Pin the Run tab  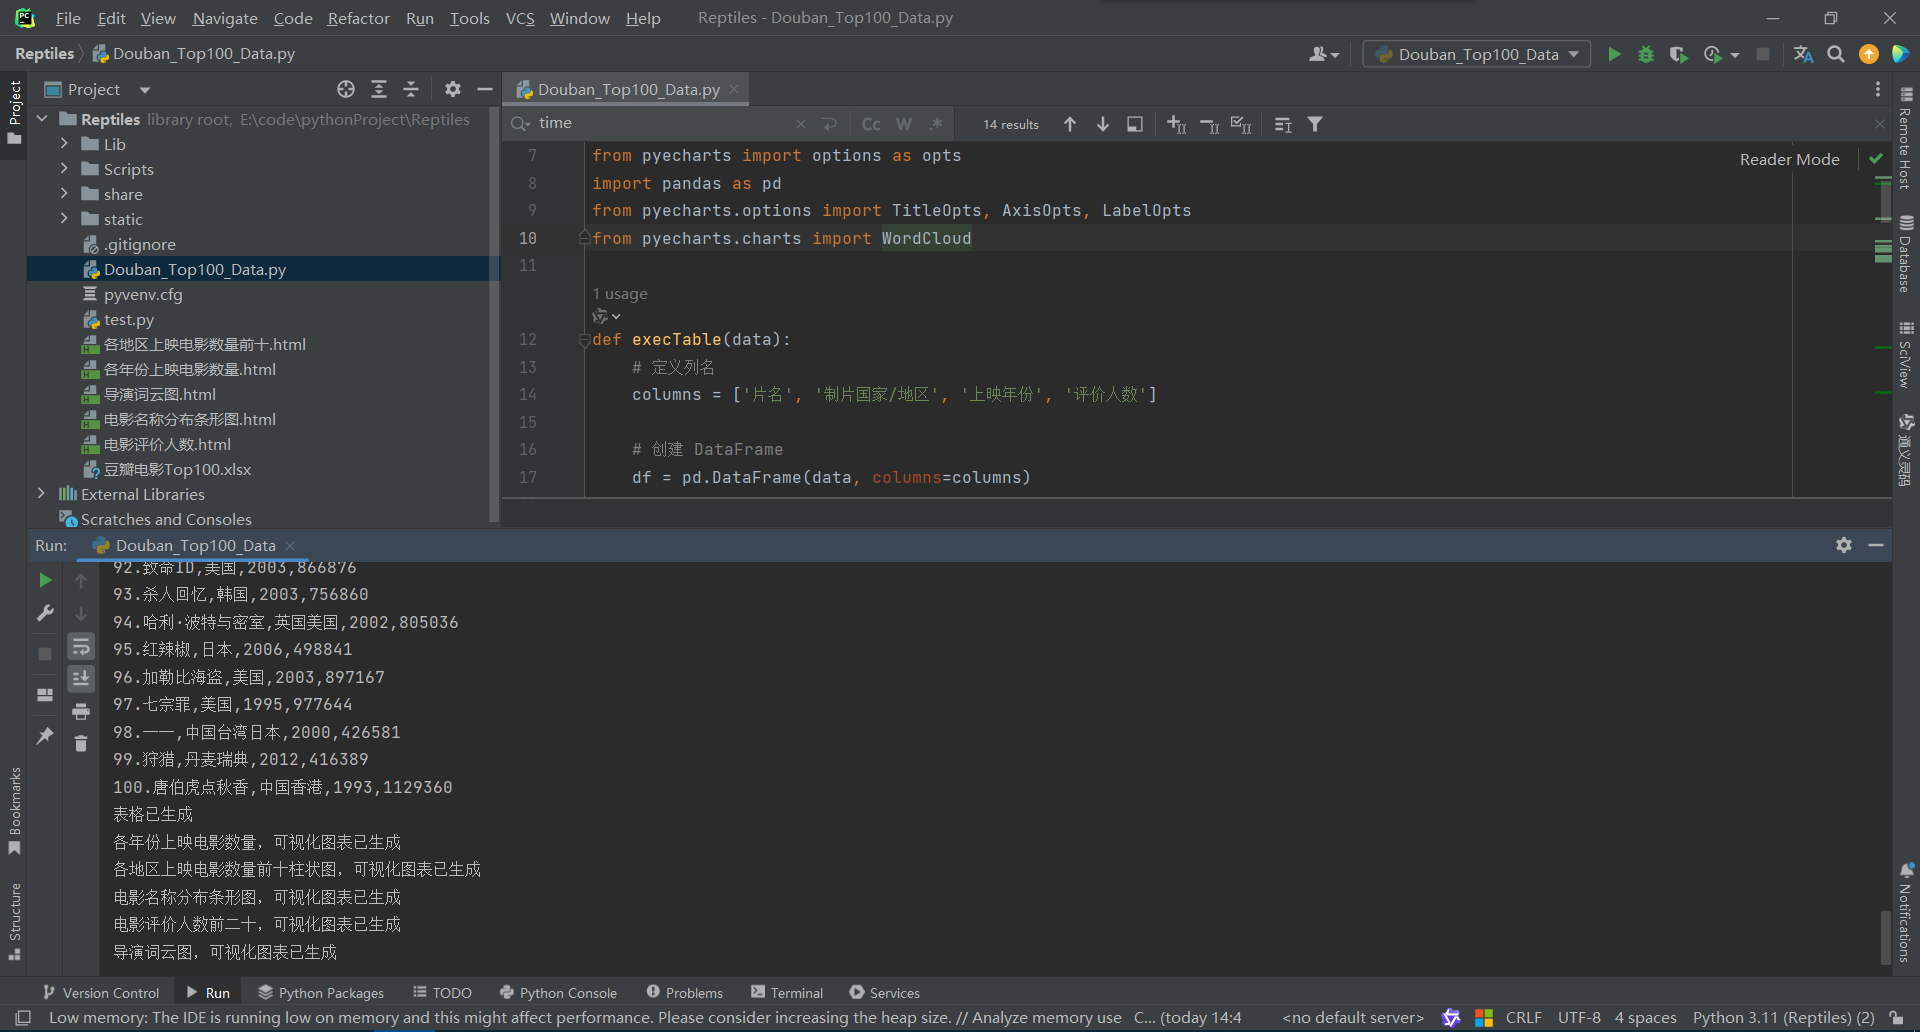tap(45, 736)
